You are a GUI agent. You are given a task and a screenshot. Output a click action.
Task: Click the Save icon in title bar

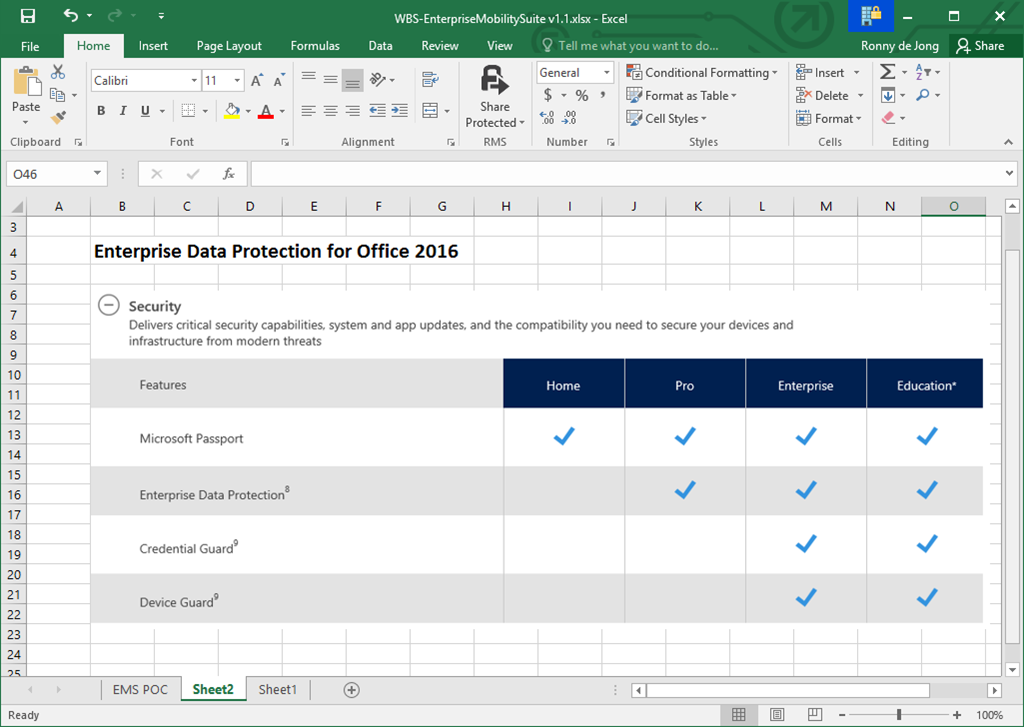click(27, 16)
